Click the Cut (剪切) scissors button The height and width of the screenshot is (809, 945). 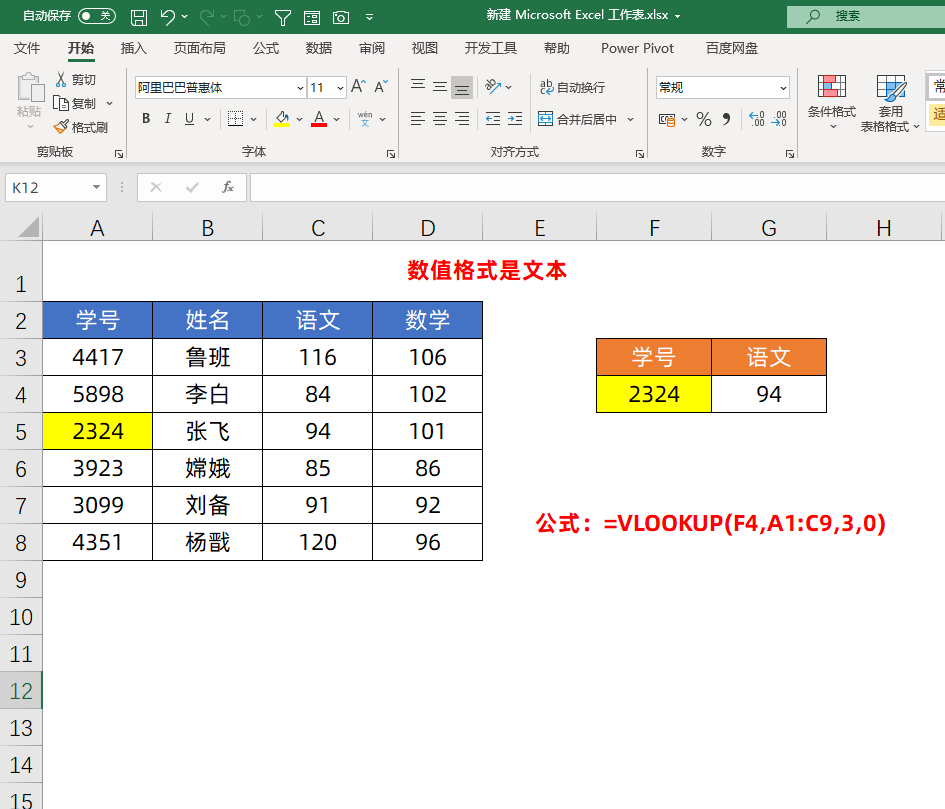(76, 79)
